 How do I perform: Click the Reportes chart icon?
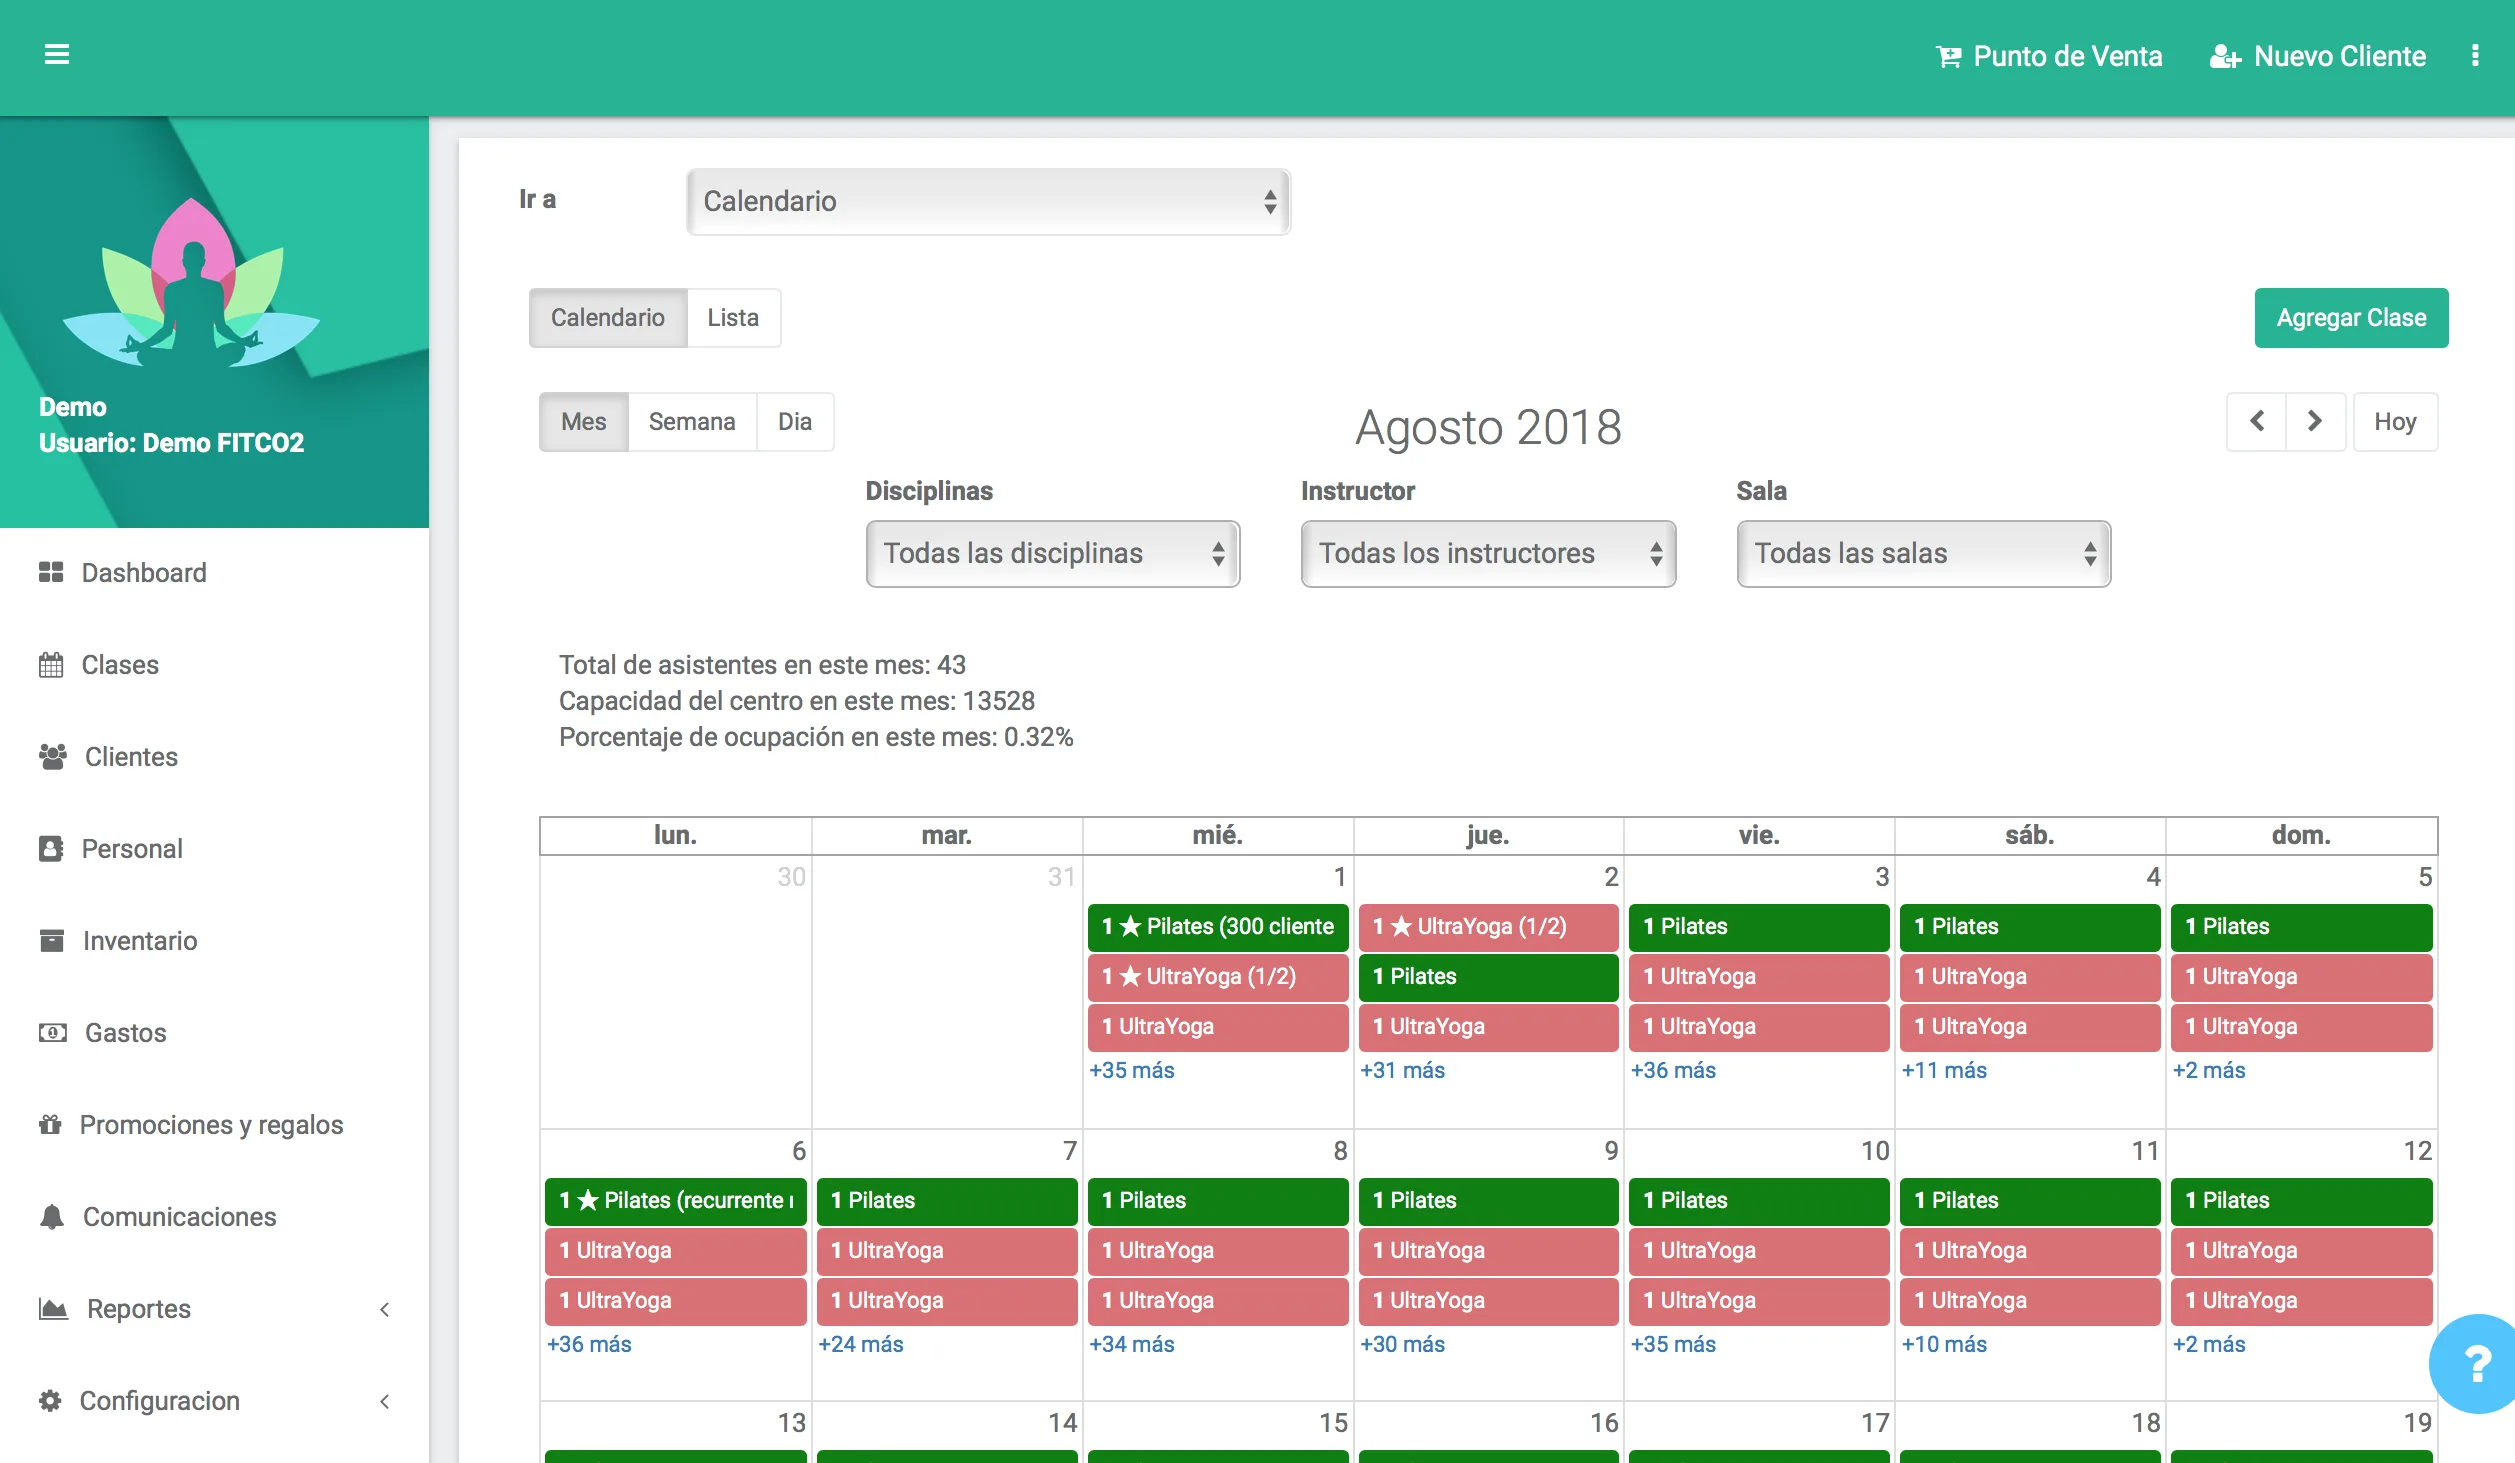coord(53,1308)
